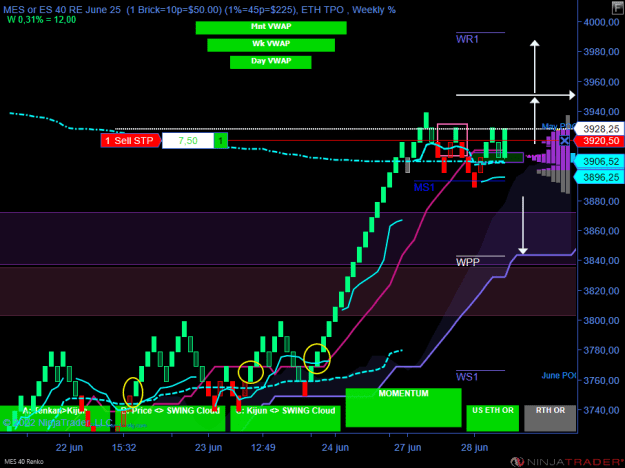Viewport: 625px width, 468px height.
Task: Select the white down arrow near WPP
Action: click(x=523, y=225)
